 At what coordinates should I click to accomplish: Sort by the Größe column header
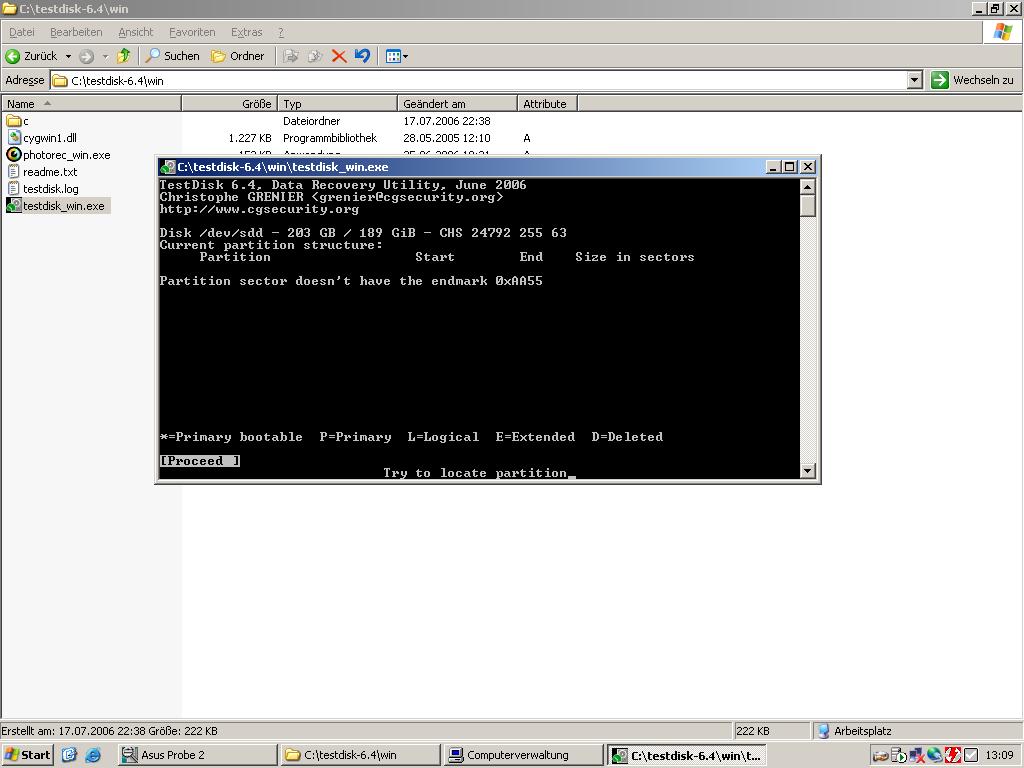230,104
